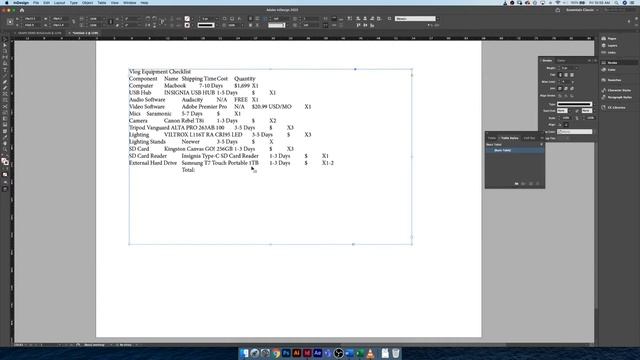Switch to the first (inactive) document tab
This screenshot has width=640, height=360.
[39, 33]
